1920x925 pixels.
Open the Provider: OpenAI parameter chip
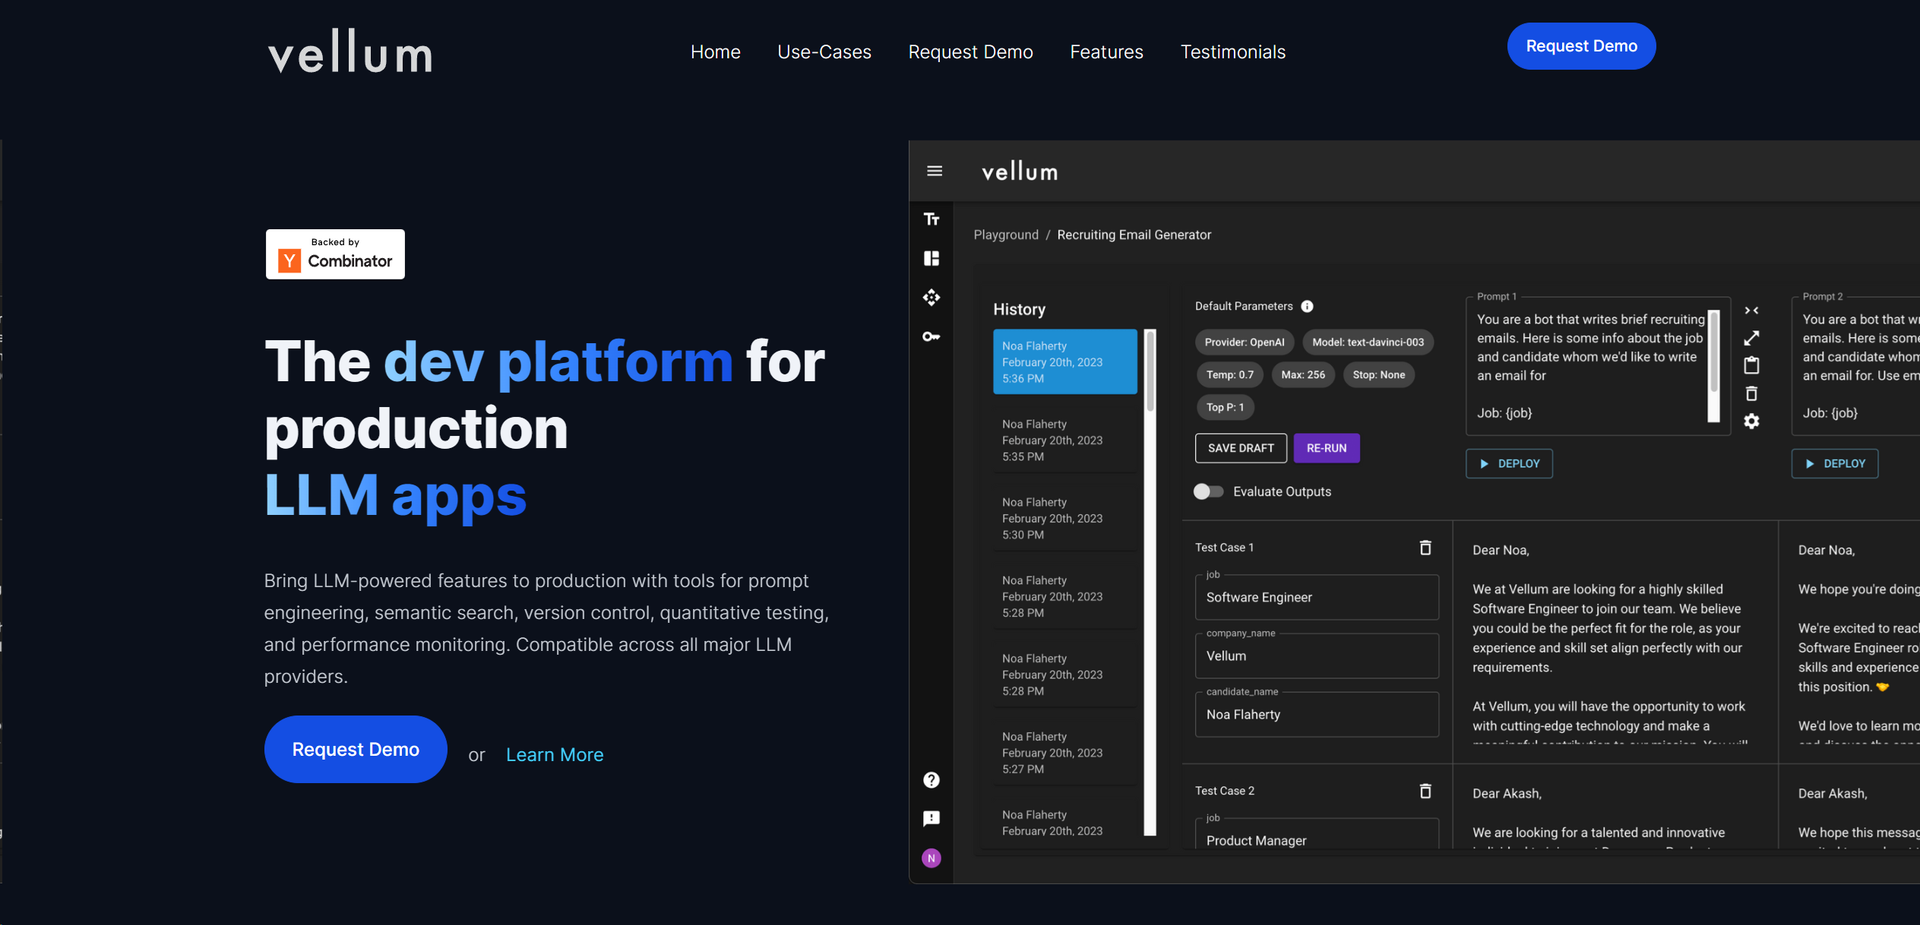[x=1244, y=342]
